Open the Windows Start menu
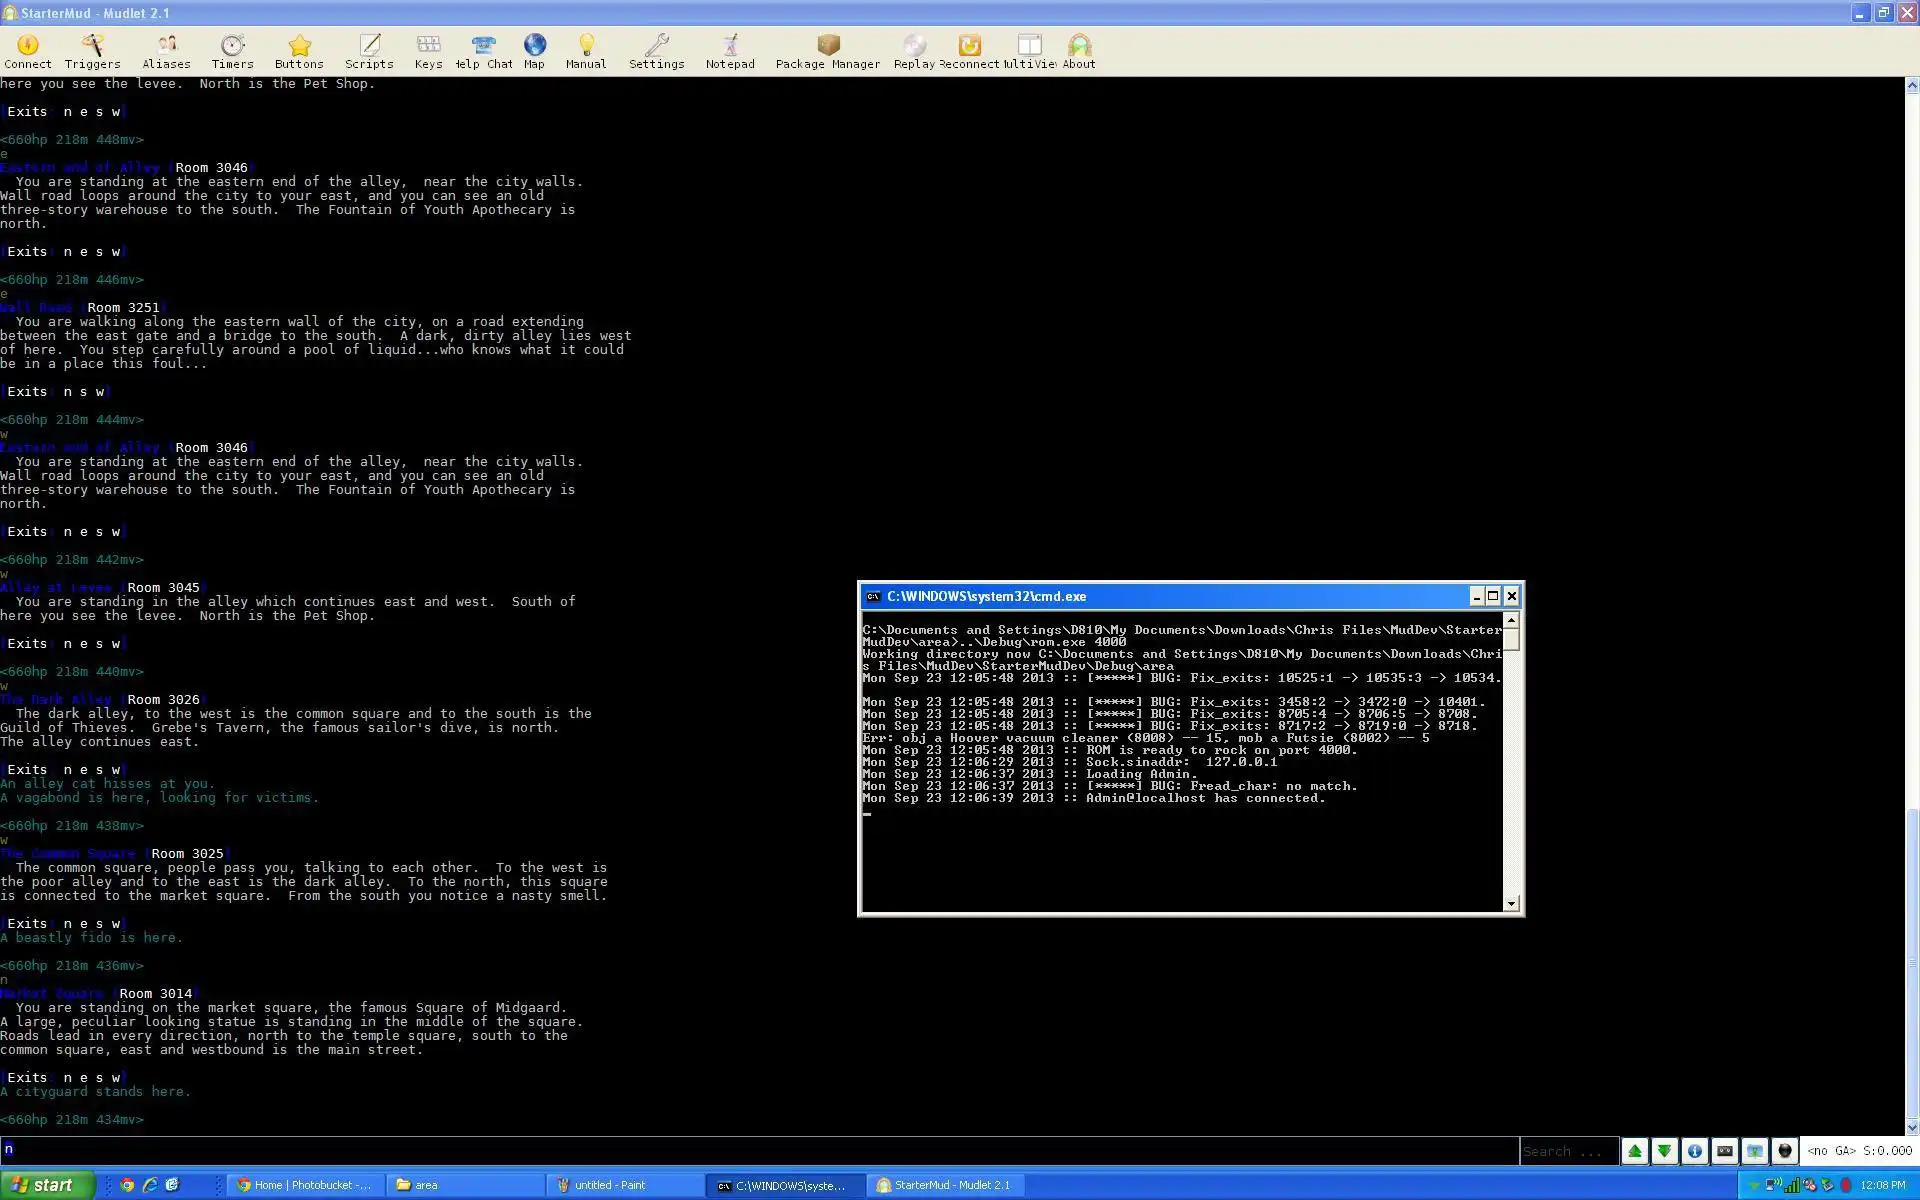 coord(48,1185)
